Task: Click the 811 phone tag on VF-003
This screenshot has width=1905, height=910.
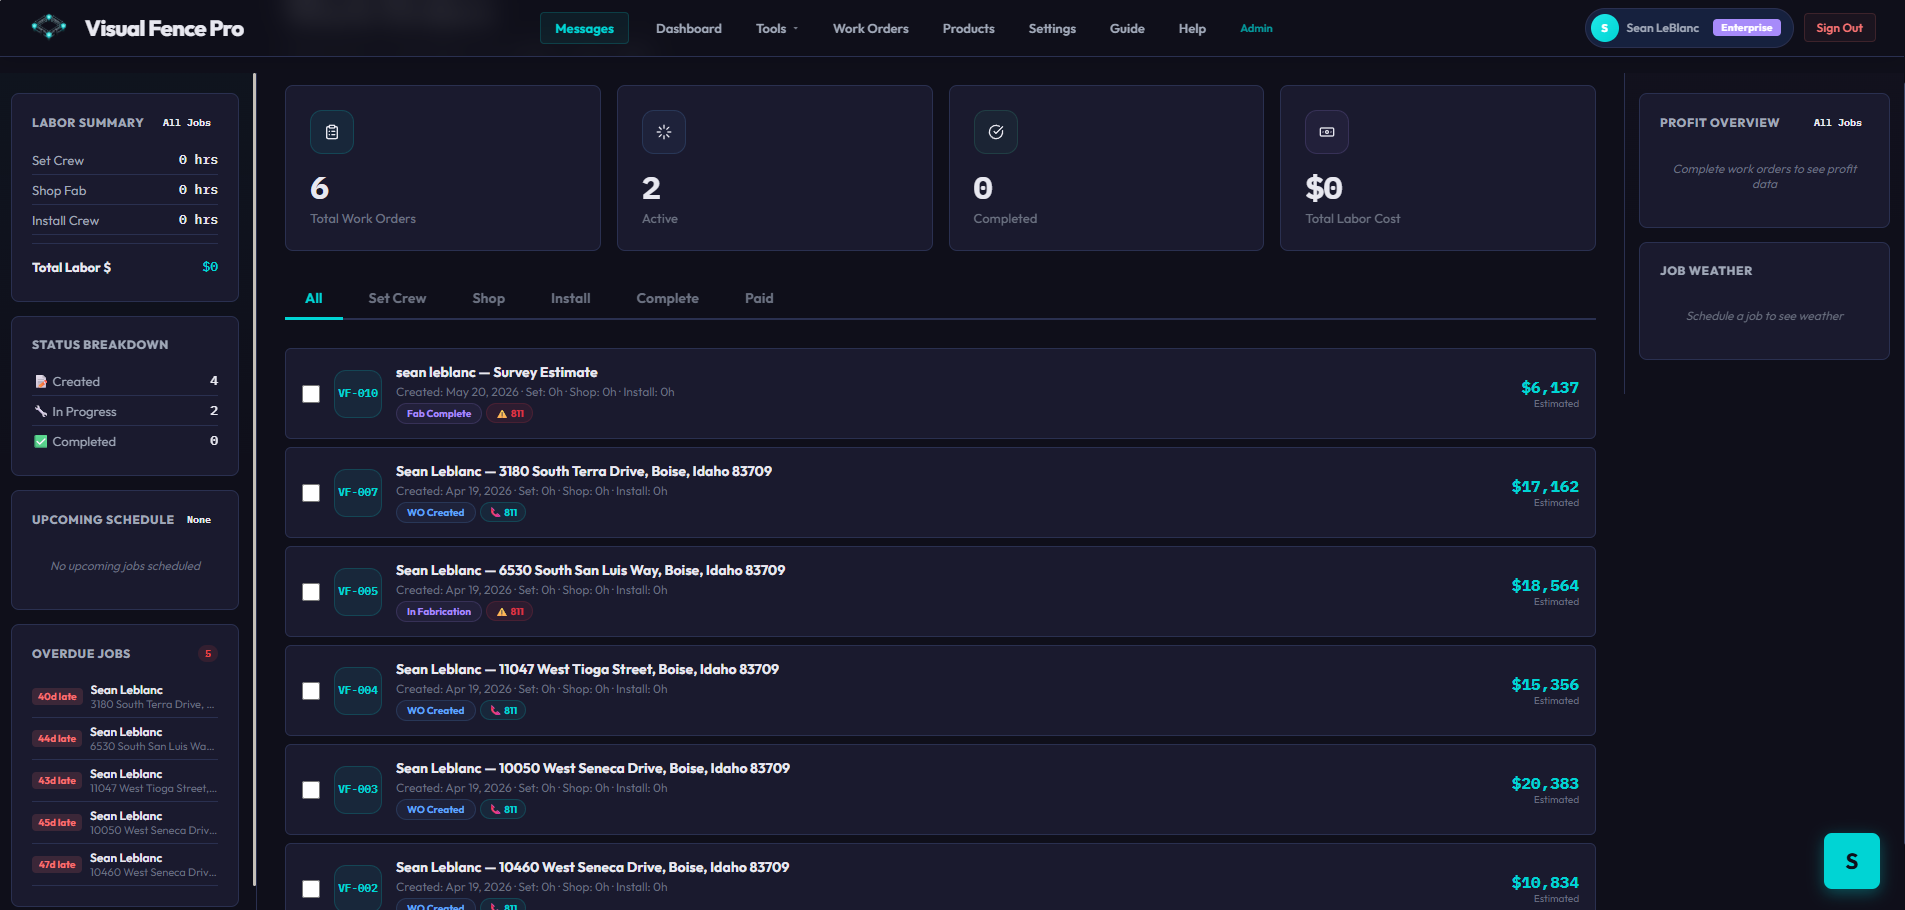Action: [503, 810]
